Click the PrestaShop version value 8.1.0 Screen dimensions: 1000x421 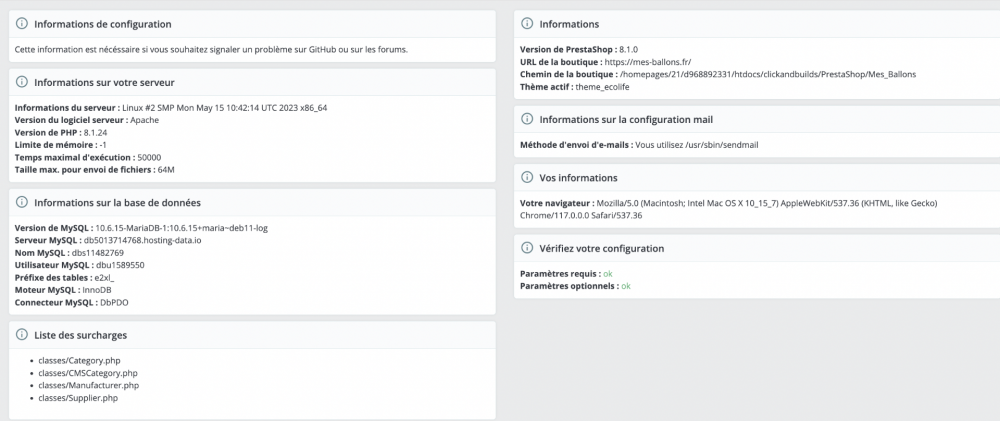[x=629, y=49]
